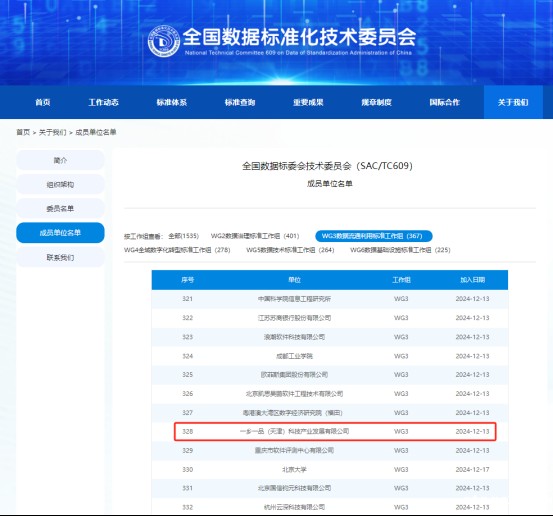
Task: Click serial number 330 in the table
Action: [188, 469]
